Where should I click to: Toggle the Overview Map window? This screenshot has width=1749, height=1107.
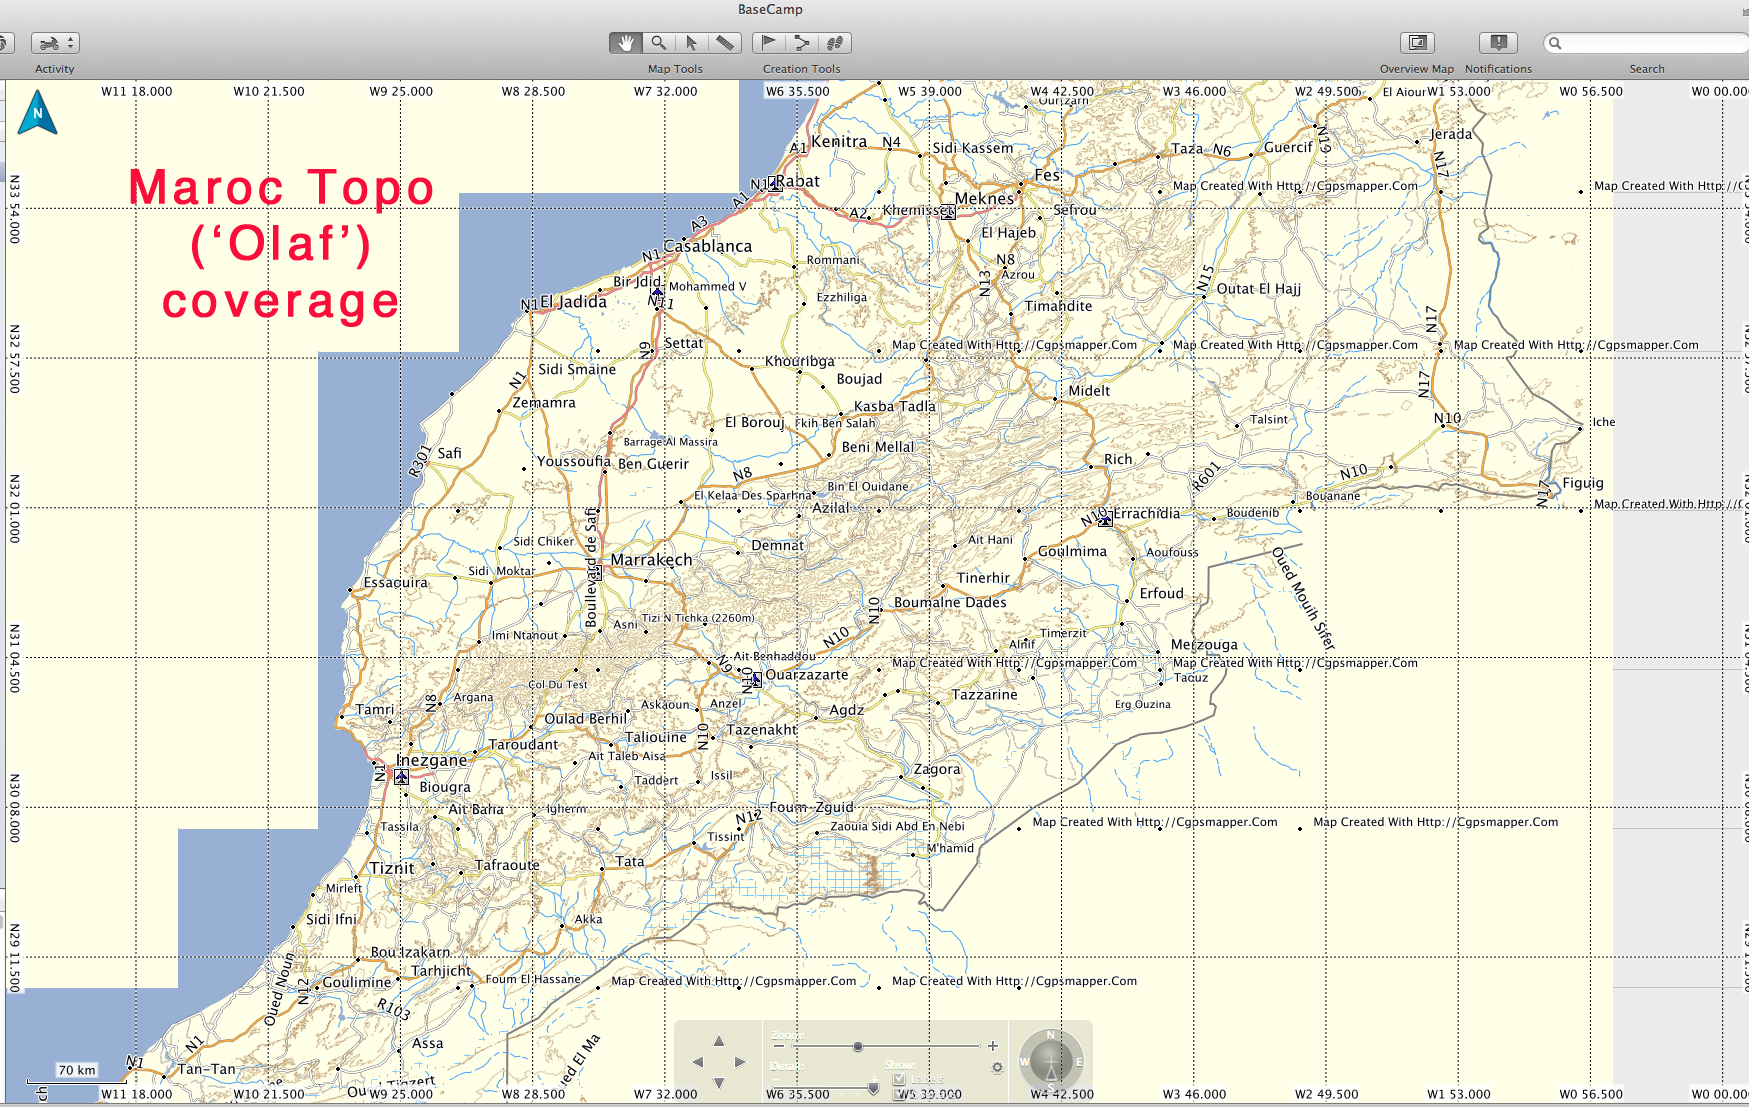pos(1416,43)
